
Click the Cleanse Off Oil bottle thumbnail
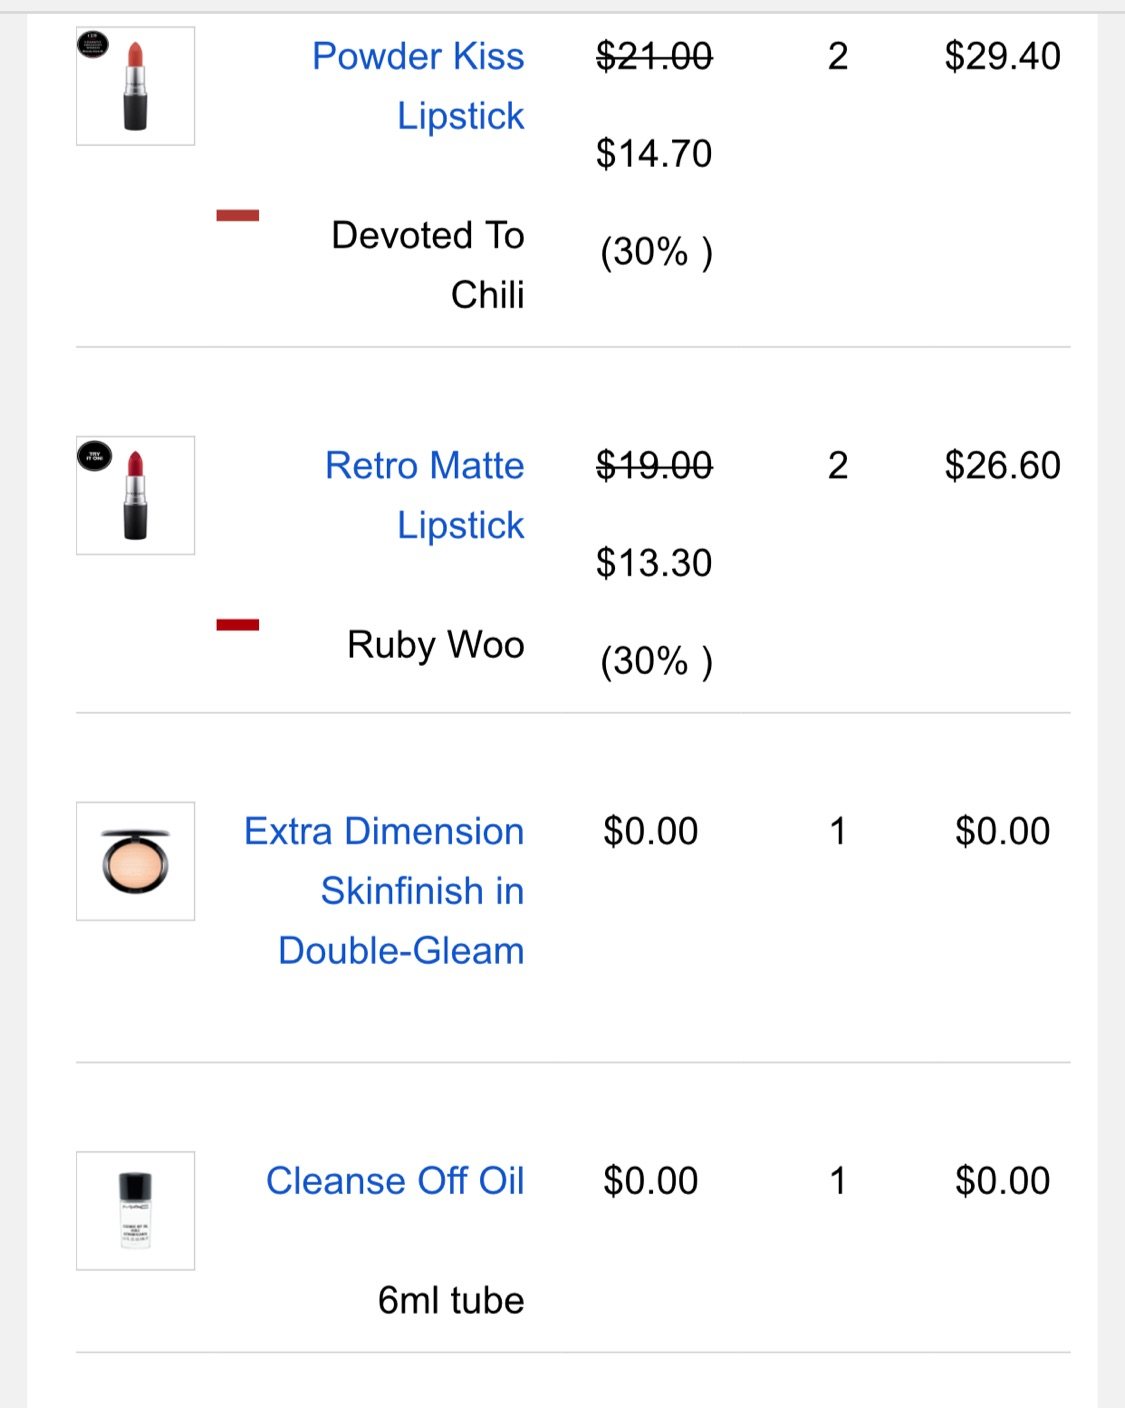click(x=135, y=1211)
